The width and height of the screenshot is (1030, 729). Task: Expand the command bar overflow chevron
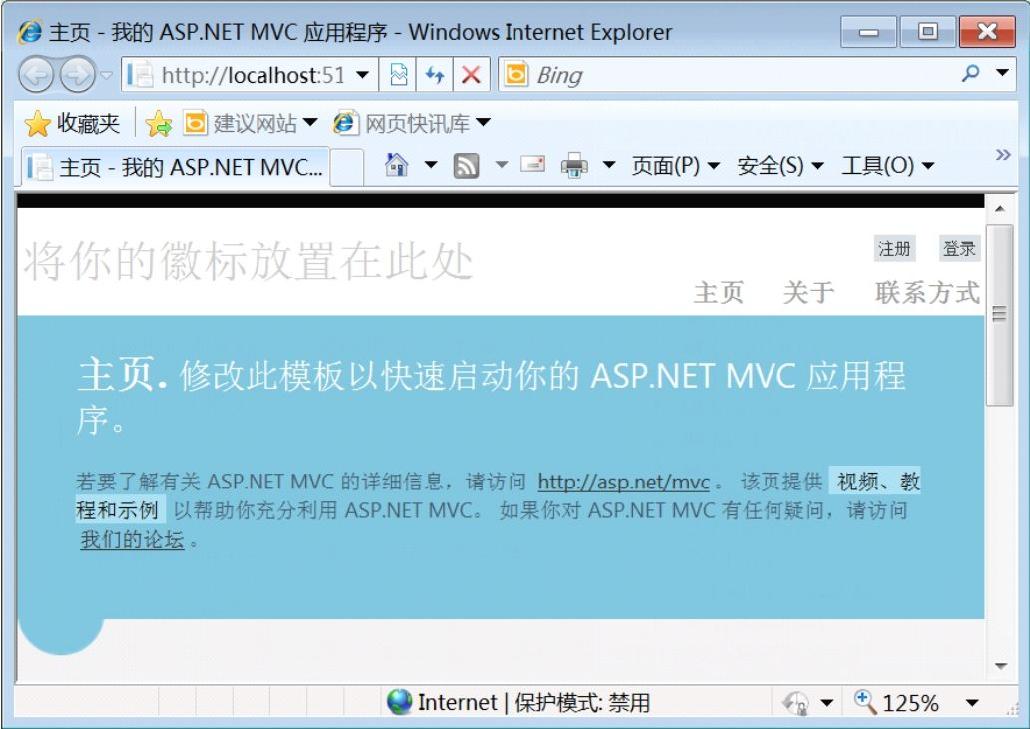click(1002, 155)
